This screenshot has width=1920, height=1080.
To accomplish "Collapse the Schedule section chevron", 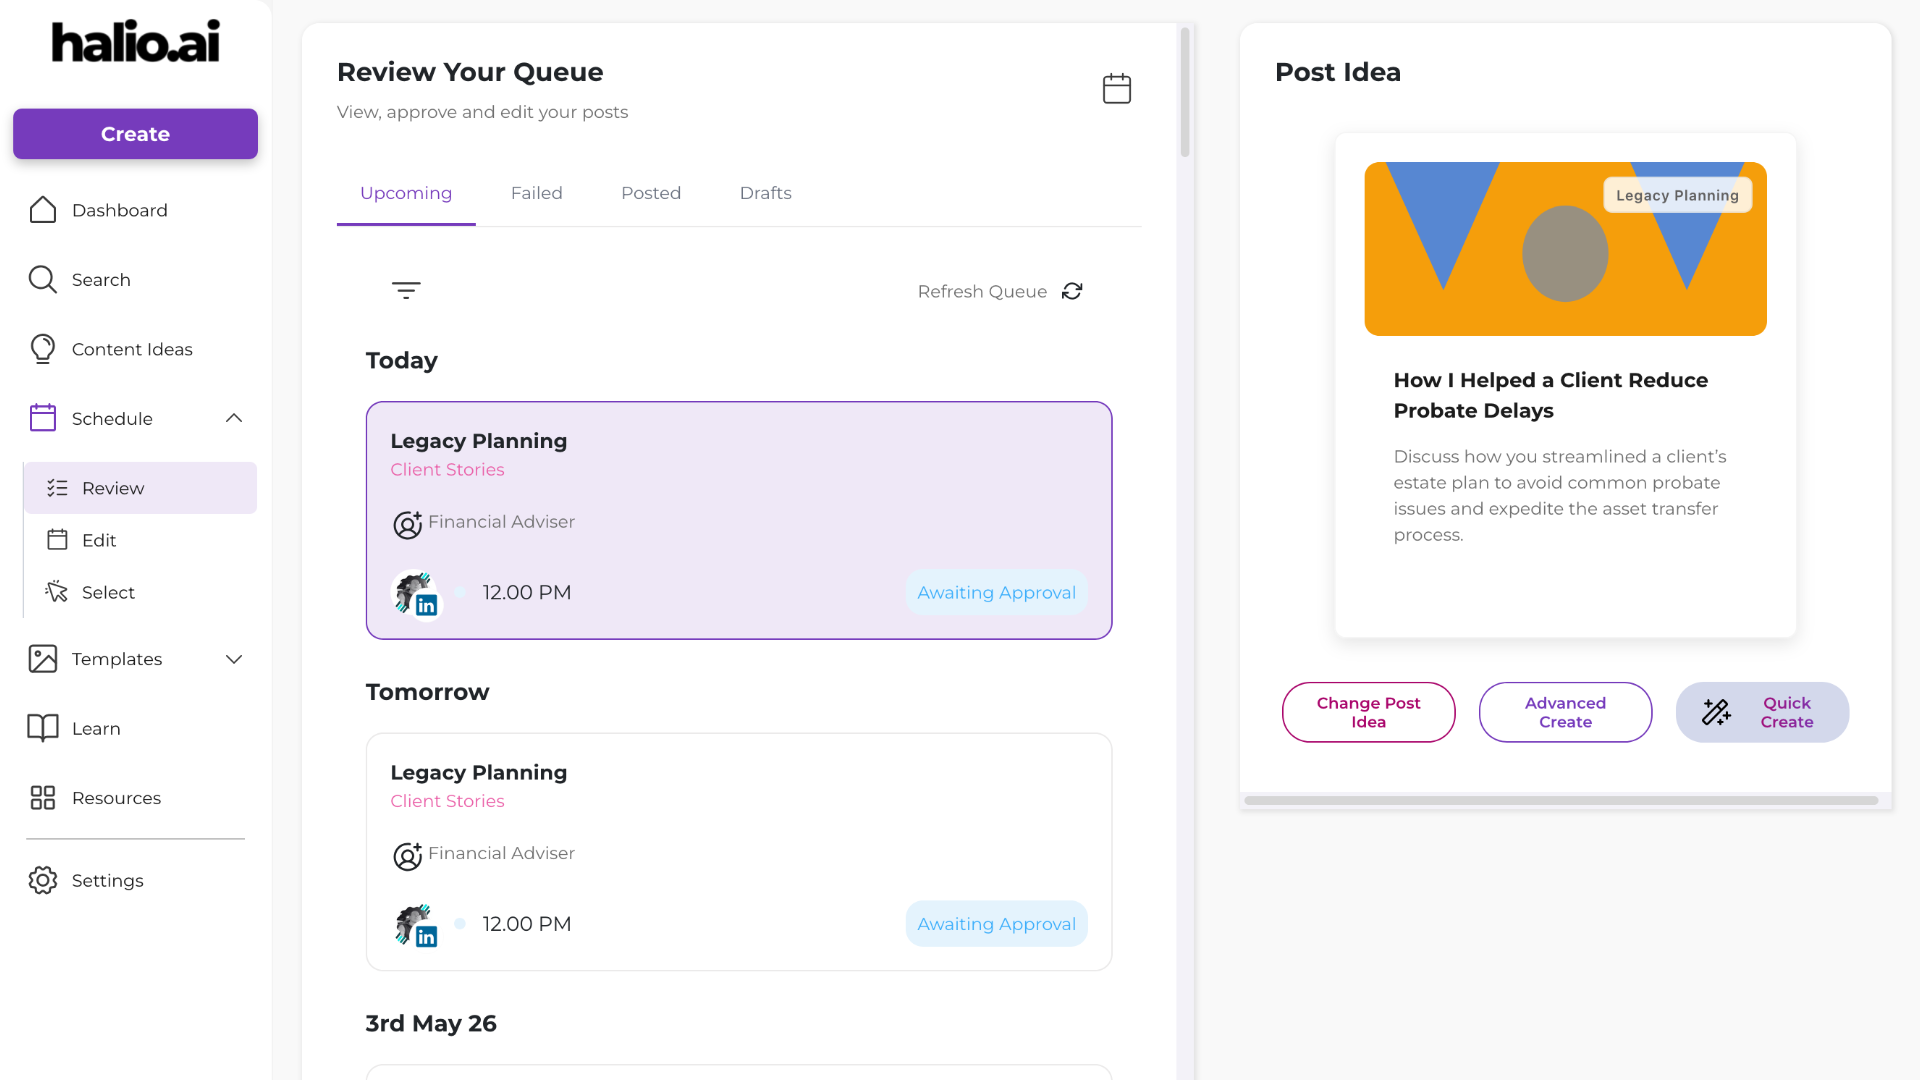I will point(234,418).
